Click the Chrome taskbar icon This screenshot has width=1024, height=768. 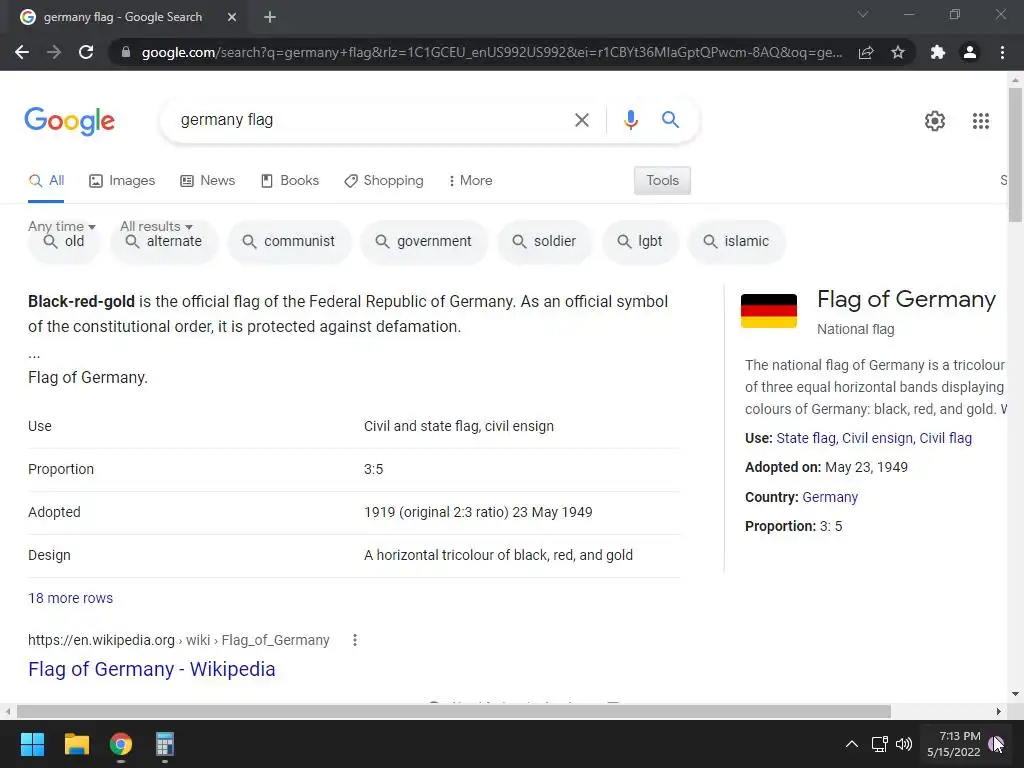click(121, 744)
